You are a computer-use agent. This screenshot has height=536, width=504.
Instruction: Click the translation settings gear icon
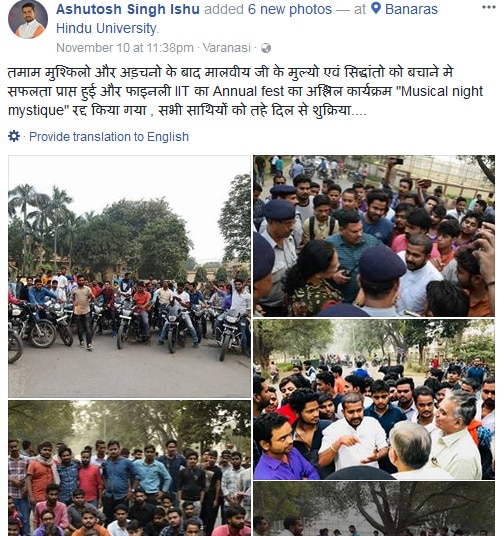tap(14, 136)
